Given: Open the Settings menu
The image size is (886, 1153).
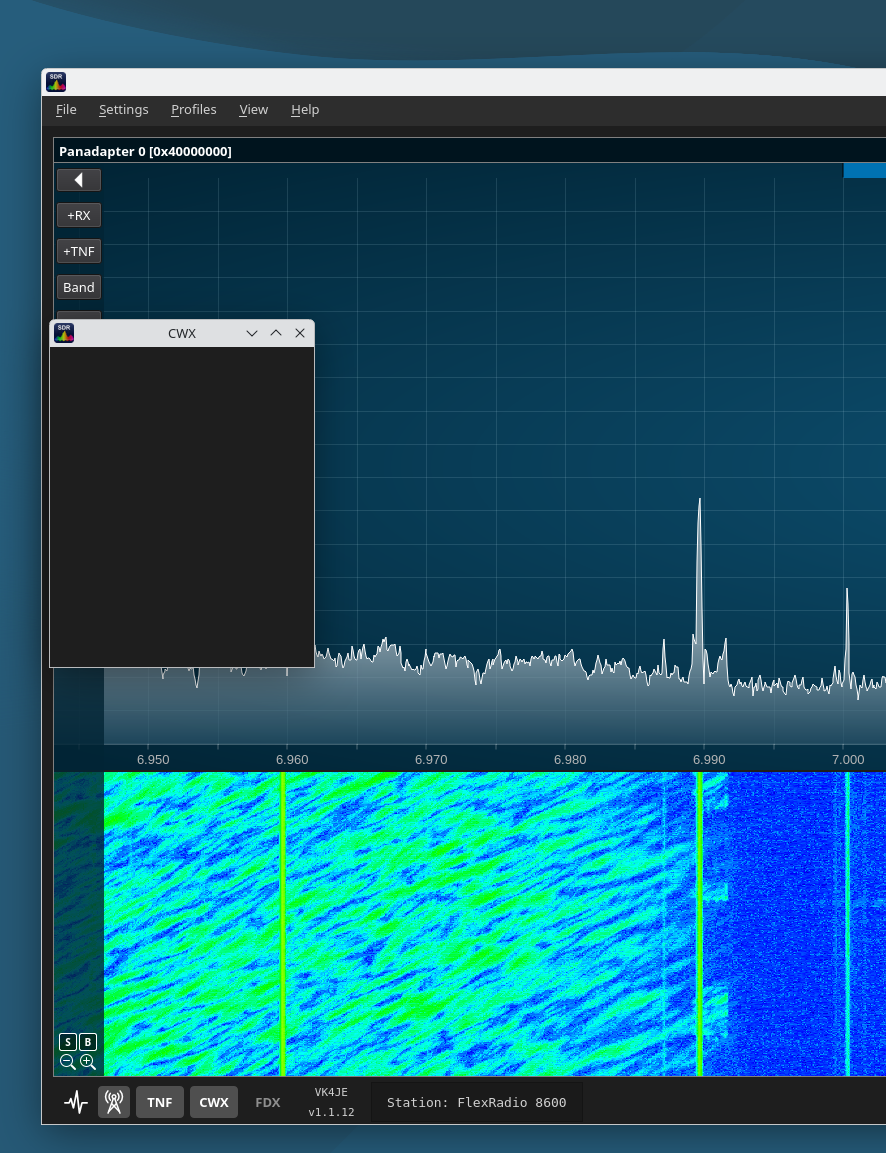Looking at the screenshot, I should [124, 110].
